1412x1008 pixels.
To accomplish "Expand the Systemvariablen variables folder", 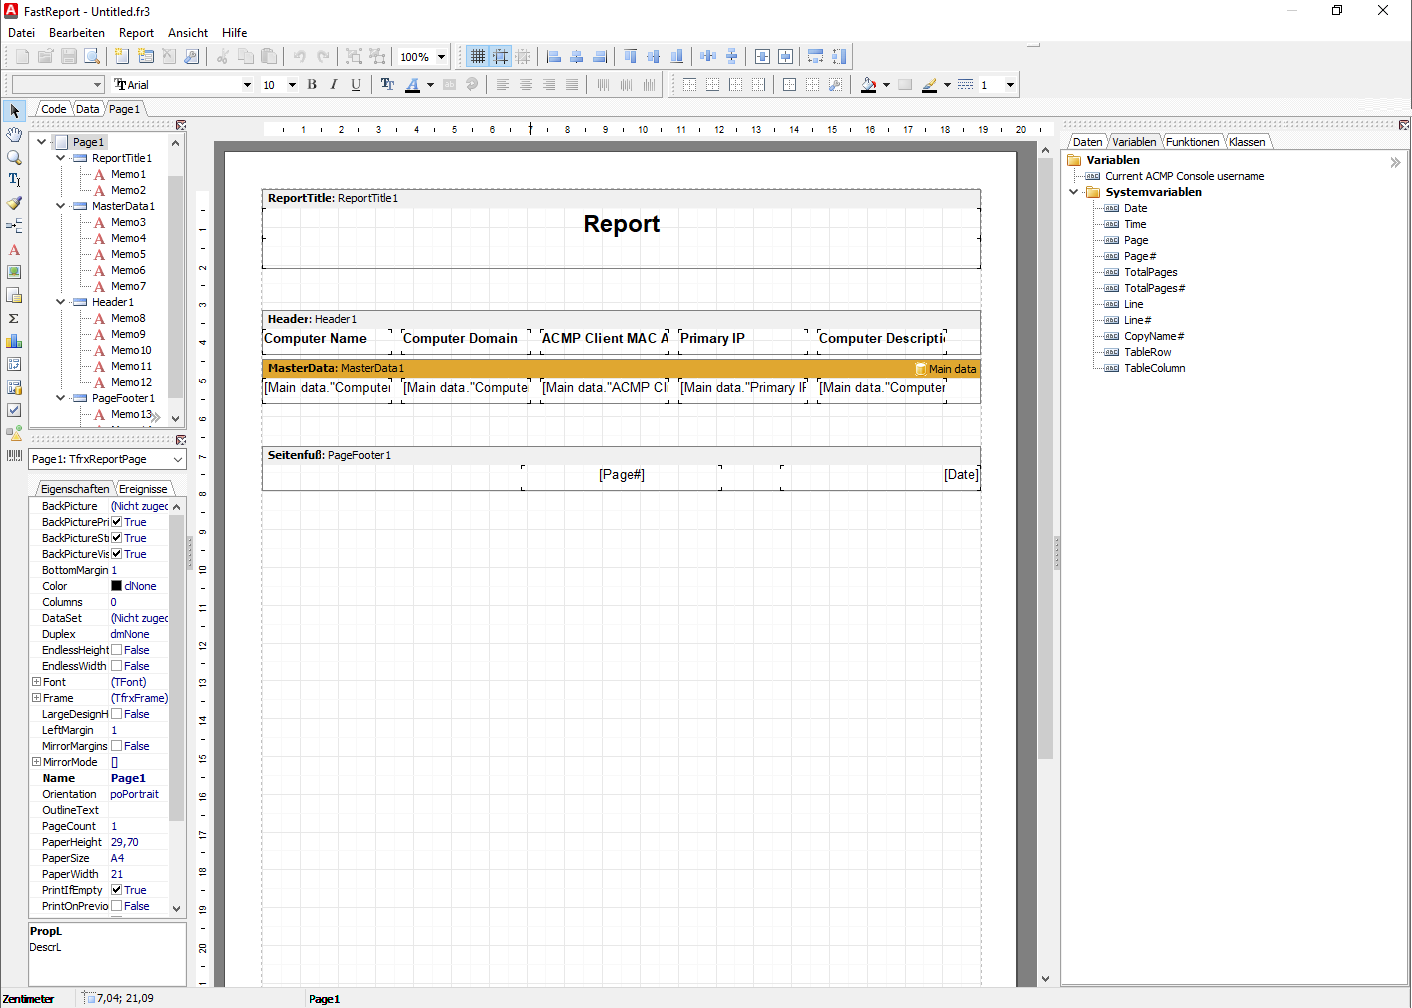I will tap(1073, 191).
